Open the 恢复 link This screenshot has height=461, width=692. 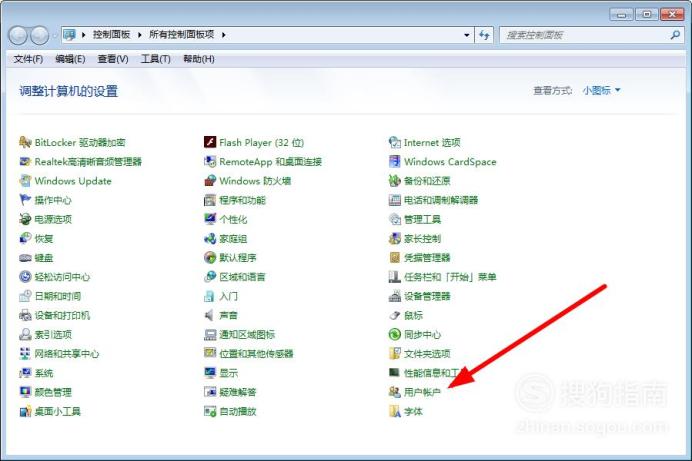tap(44, 239)
